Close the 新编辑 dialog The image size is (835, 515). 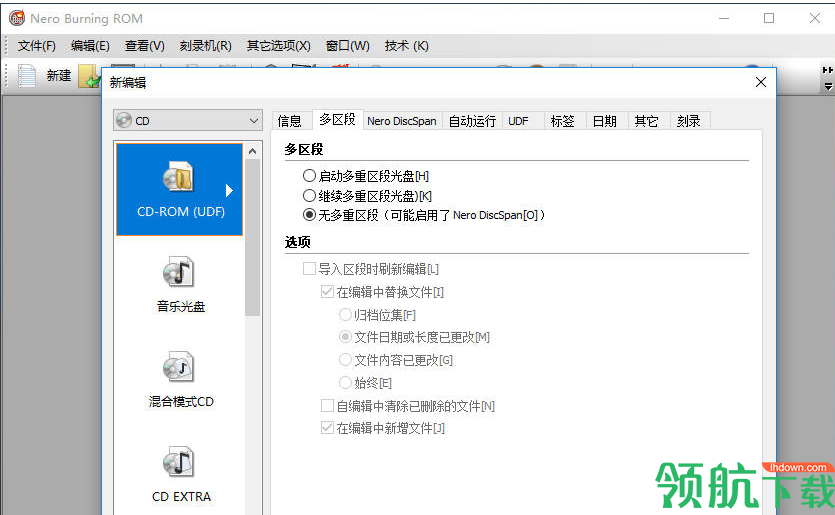[761, 82]
